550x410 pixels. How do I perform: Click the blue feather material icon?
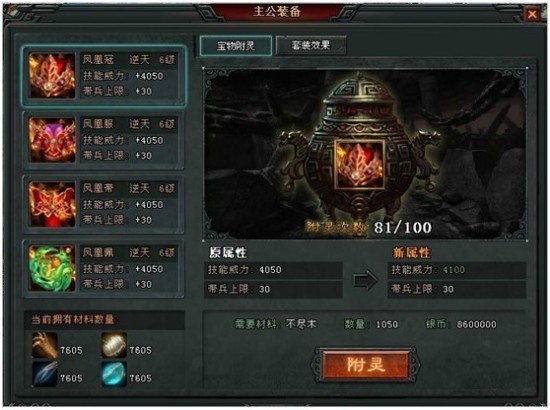pos(45,374)
